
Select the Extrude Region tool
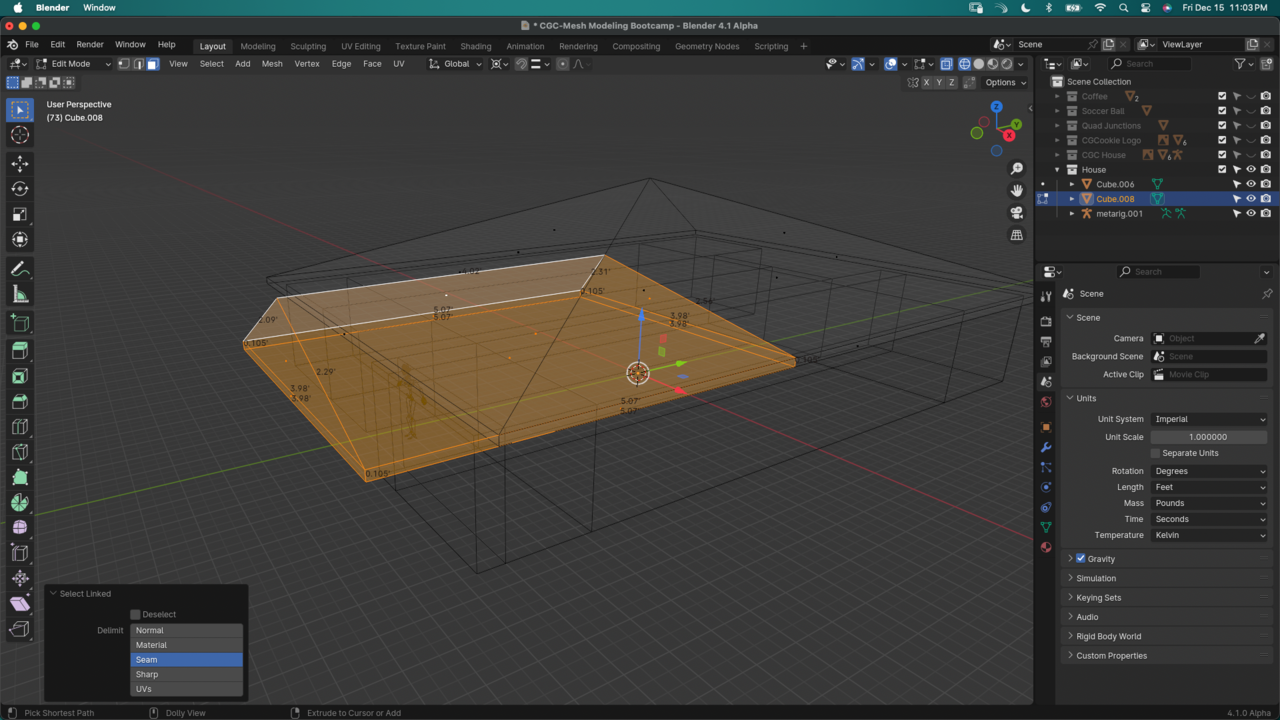point(20,351)
